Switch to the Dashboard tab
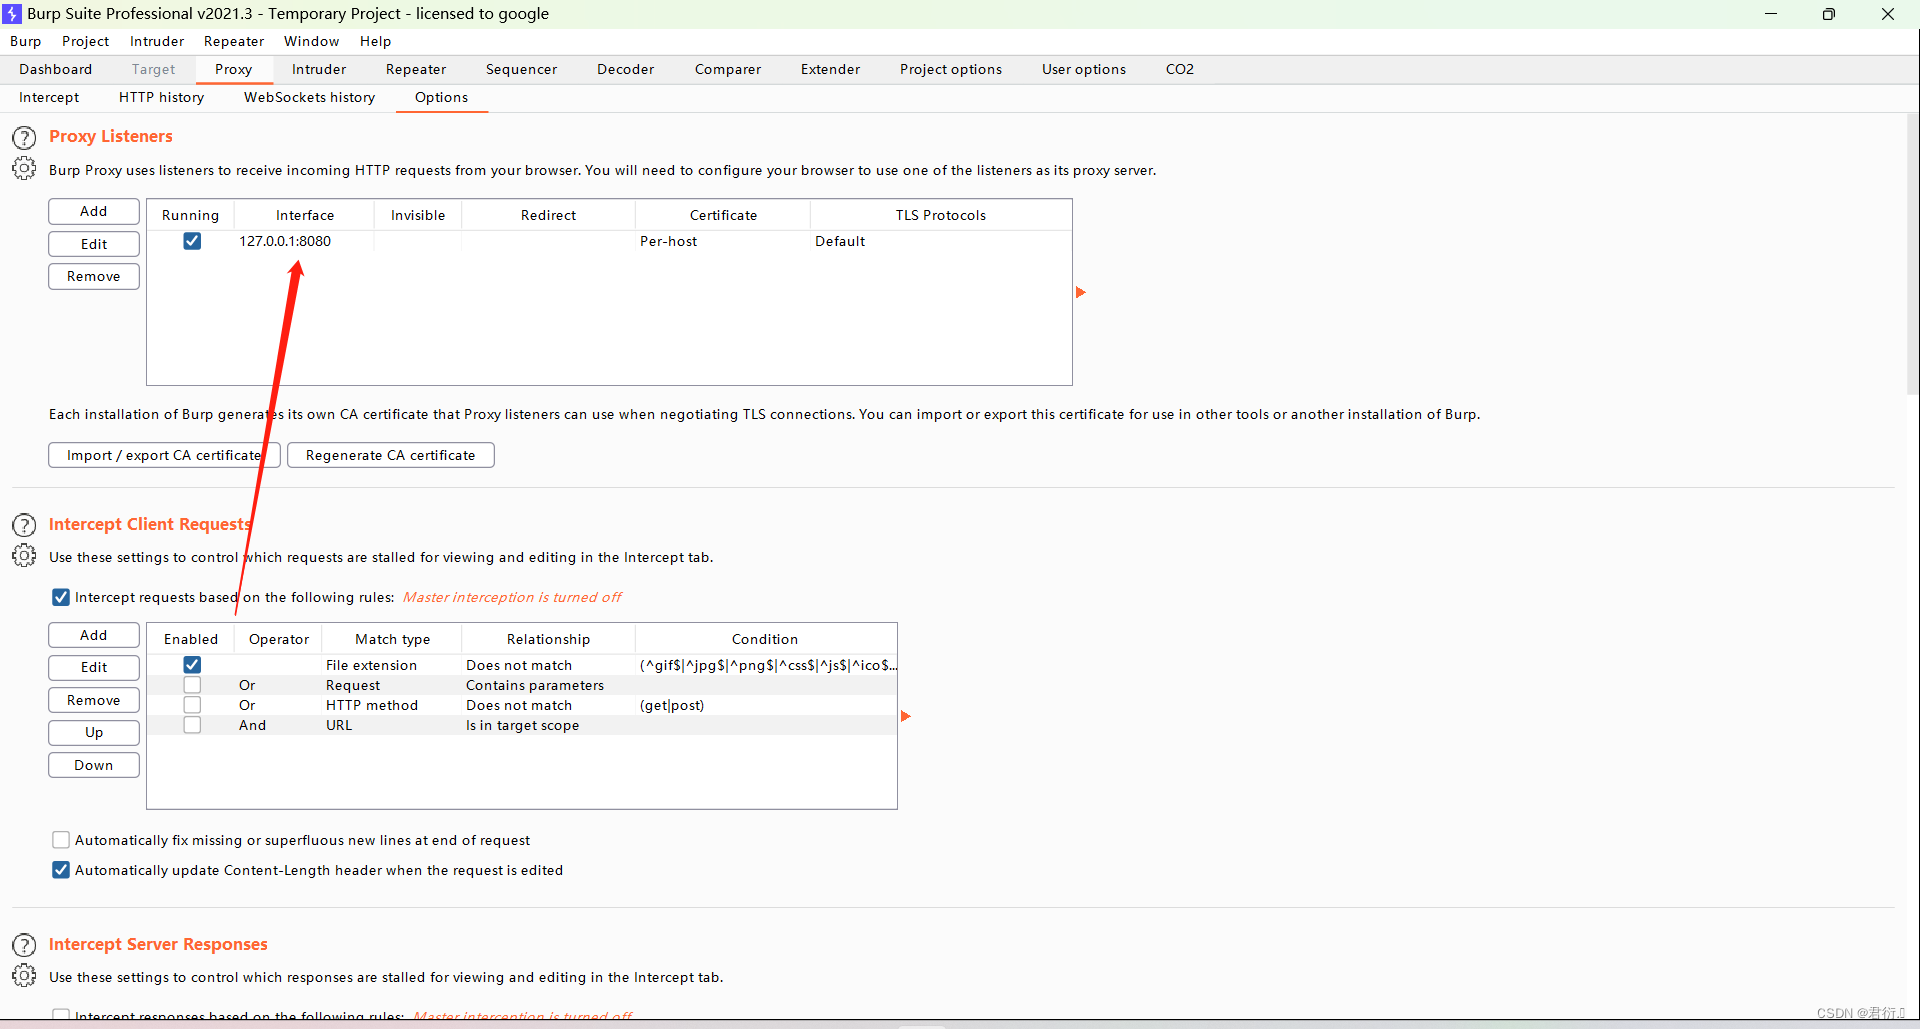The height and width of the screenshot is (1029, 1920). (x=56, y=69)
